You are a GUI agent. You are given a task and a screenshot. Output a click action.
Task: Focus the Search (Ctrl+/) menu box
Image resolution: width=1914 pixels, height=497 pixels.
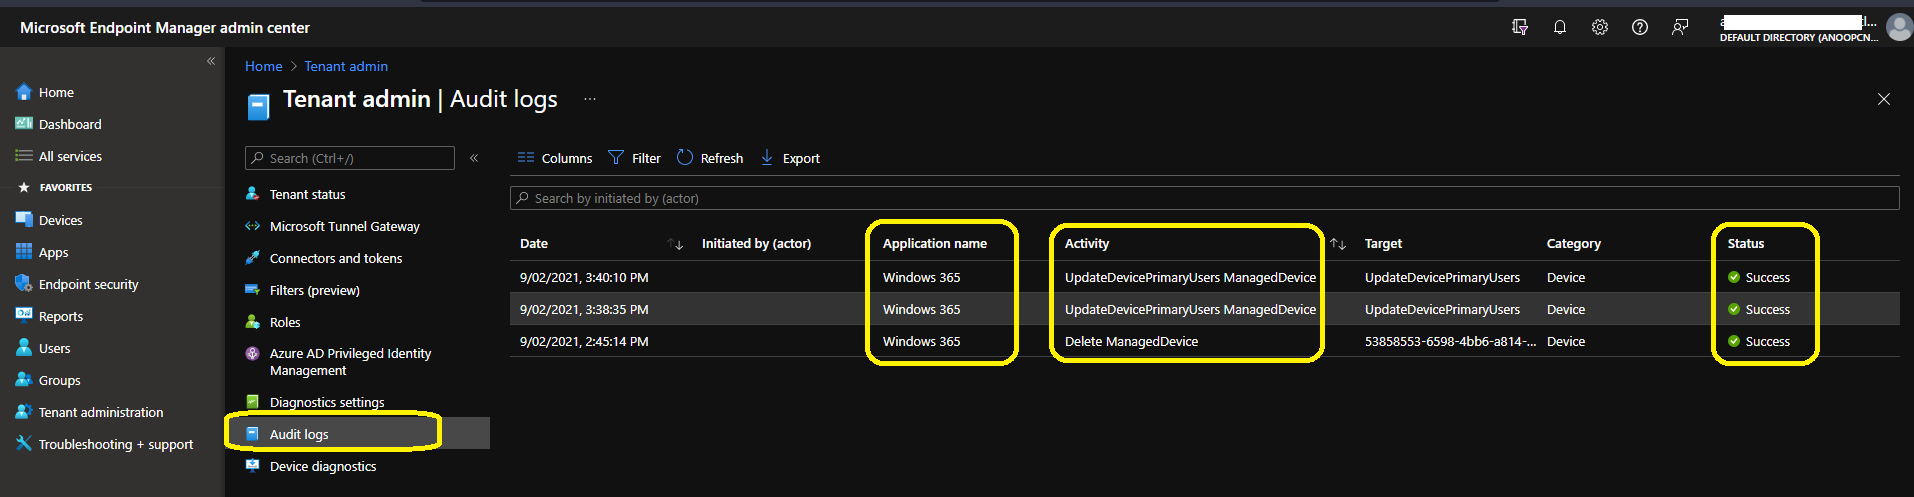tap(350, 158)
